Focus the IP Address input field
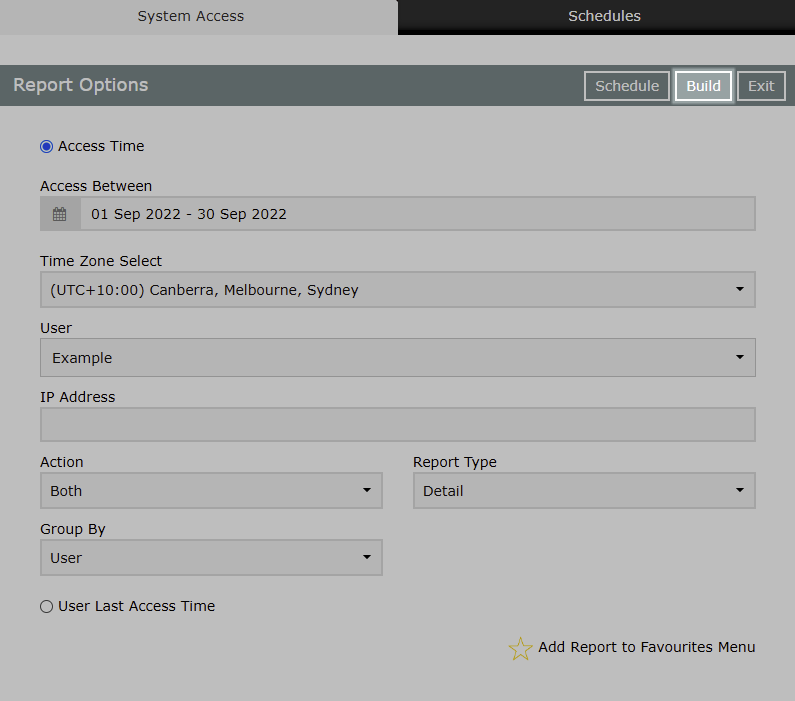795x701 pixels. tap(398, 424)
